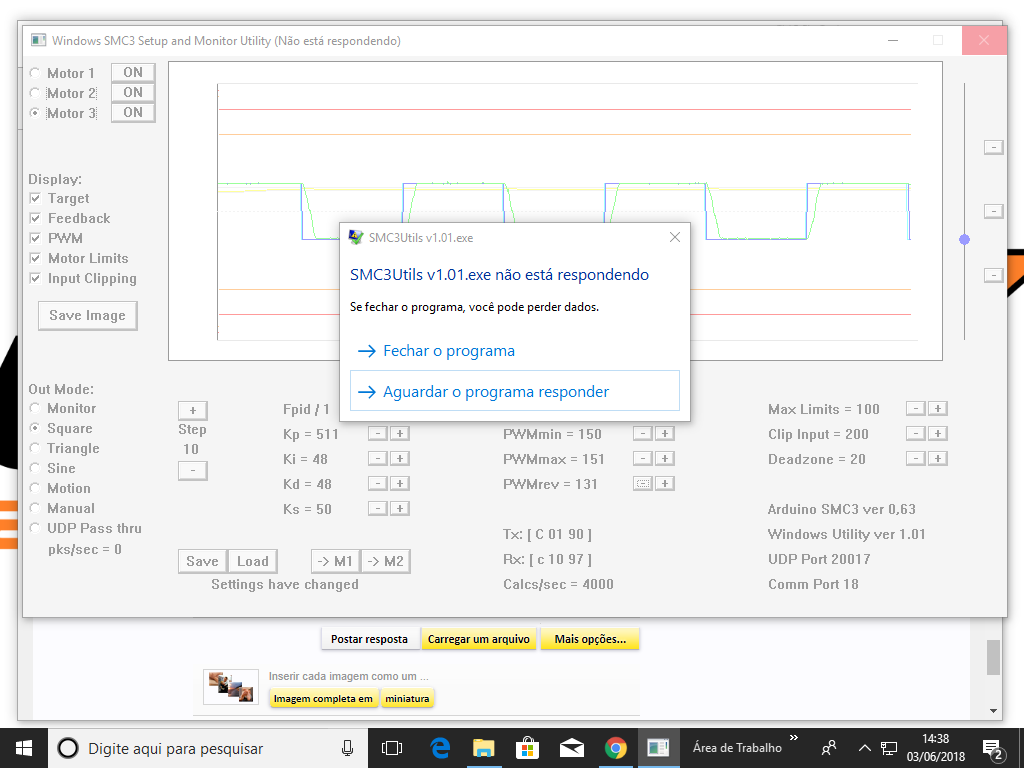Decrease PWMrev value
Image resolution: width=1024 pixels, height=768 pixels.
click(x=643, y=483)
